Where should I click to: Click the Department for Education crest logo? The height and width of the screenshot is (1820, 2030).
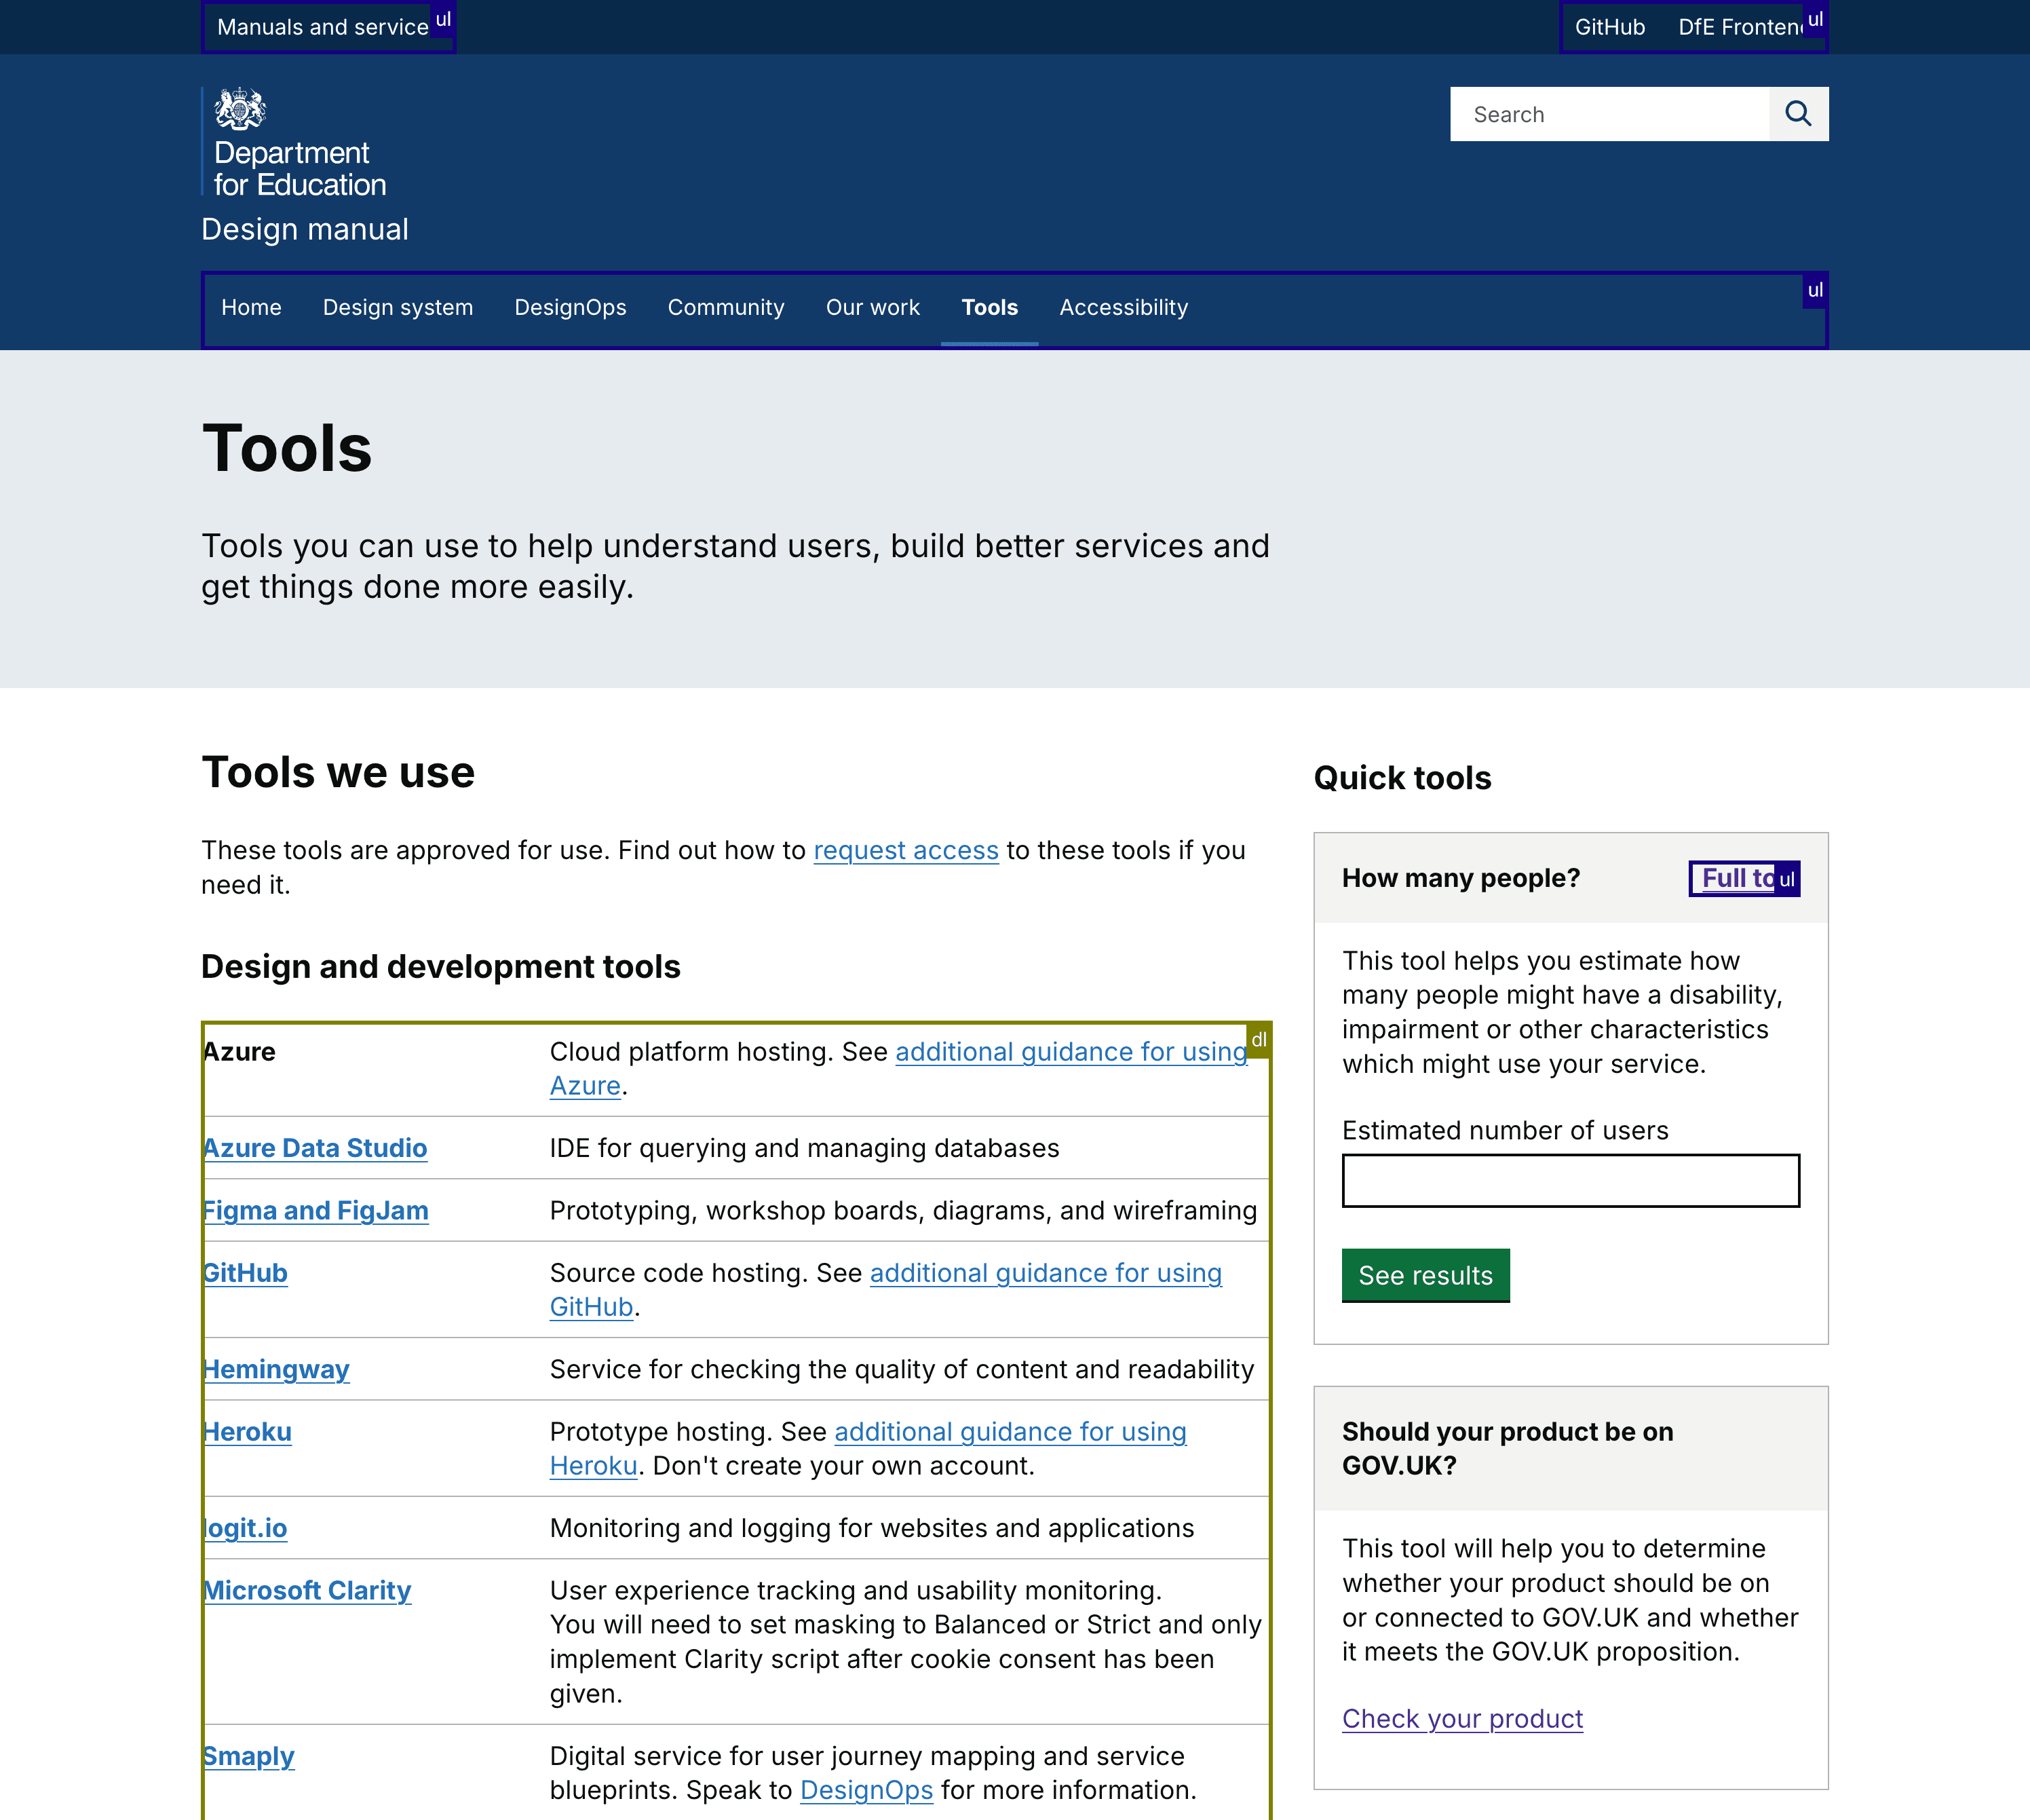pos(294,142)
